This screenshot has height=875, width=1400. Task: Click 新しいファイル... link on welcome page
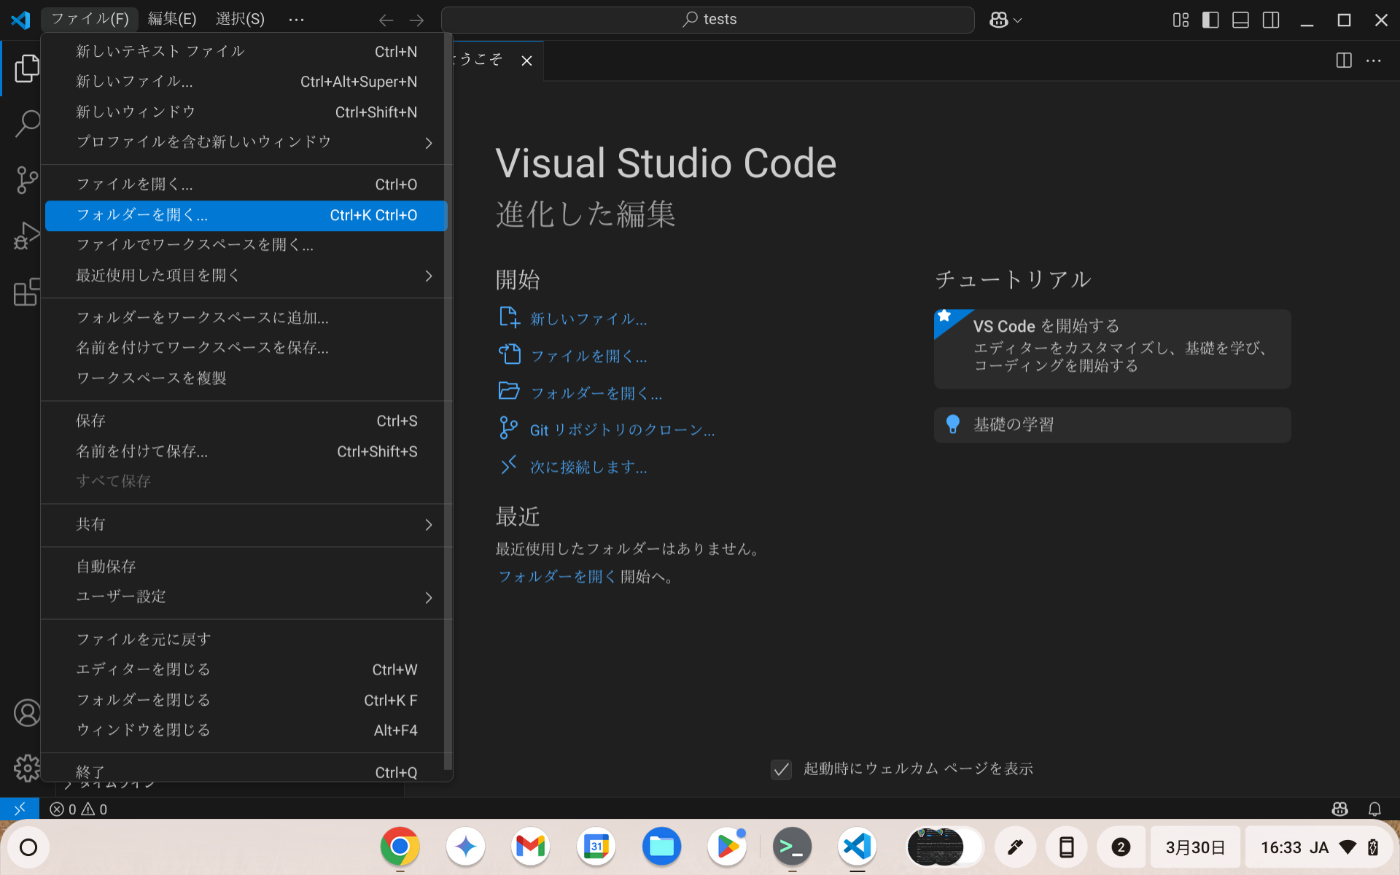tap(588, 319)
